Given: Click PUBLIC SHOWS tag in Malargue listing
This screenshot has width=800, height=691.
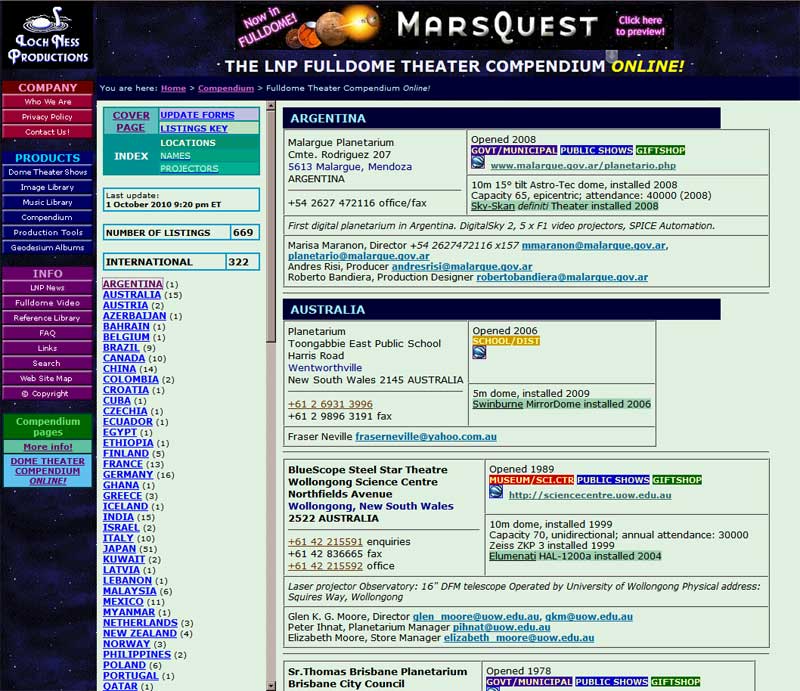Looking at the screenshot, I should [x=596, y=151].
